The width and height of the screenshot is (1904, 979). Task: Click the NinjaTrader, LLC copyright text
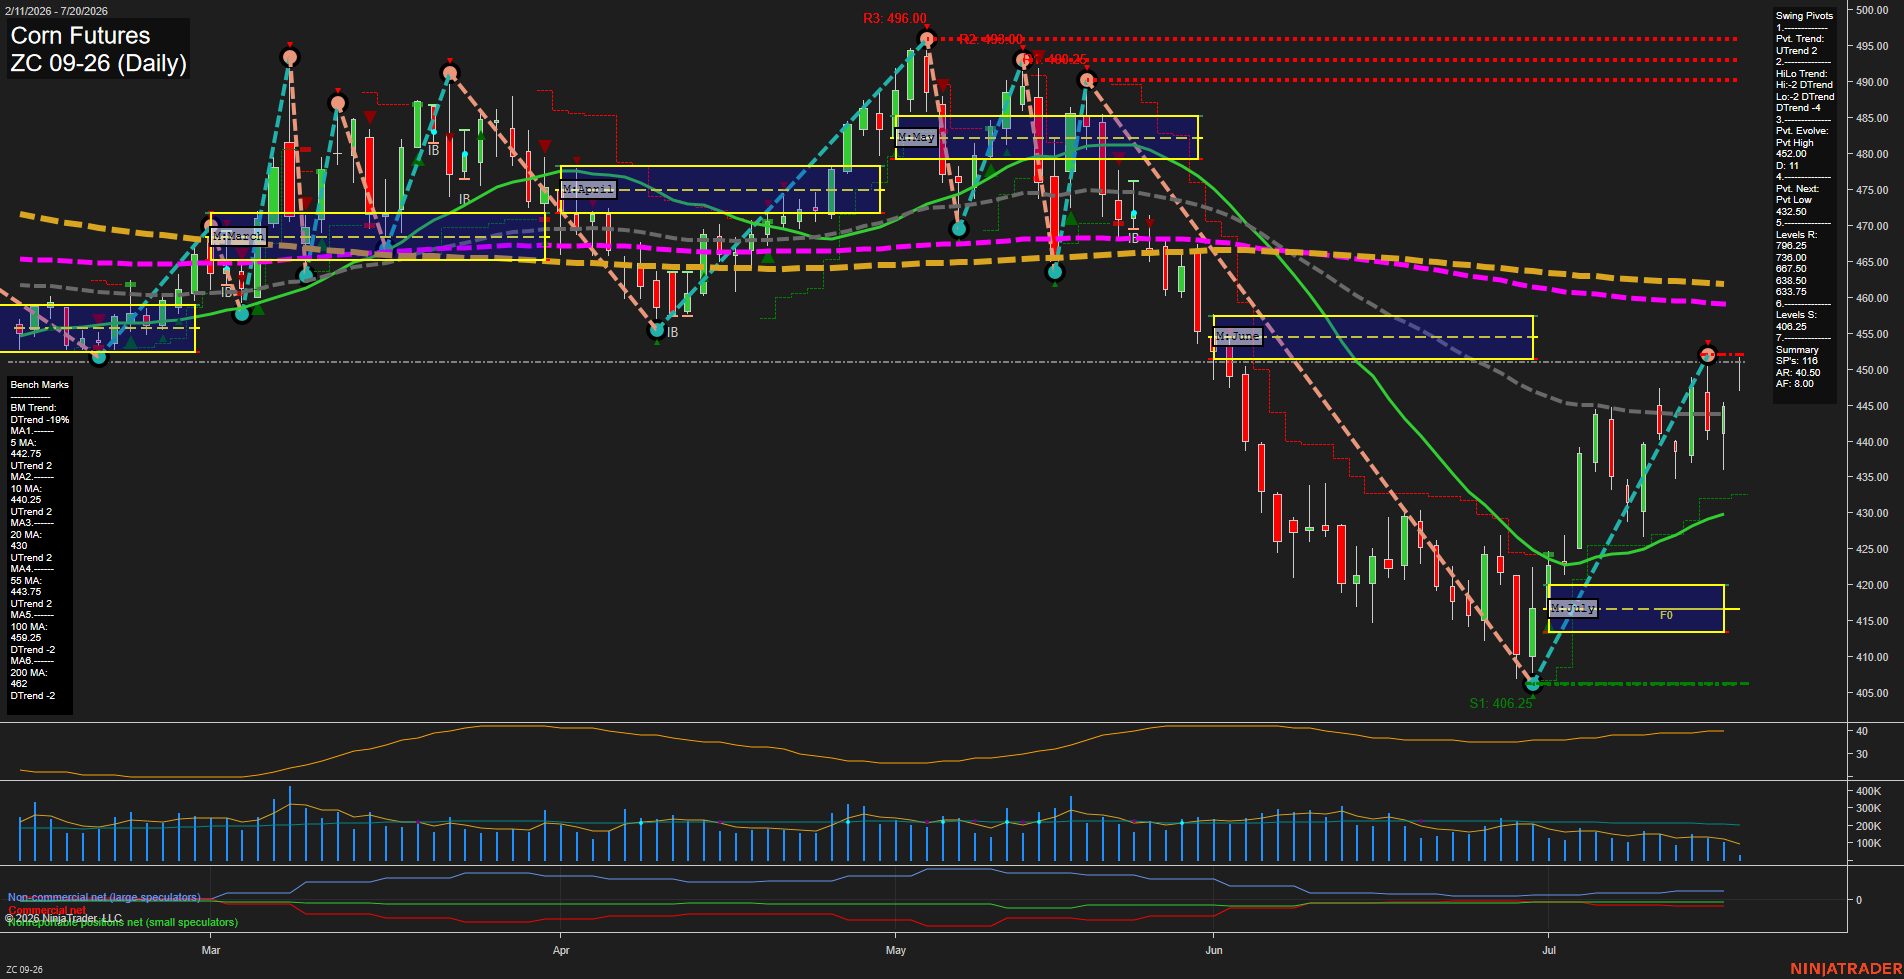pos(63,918)
